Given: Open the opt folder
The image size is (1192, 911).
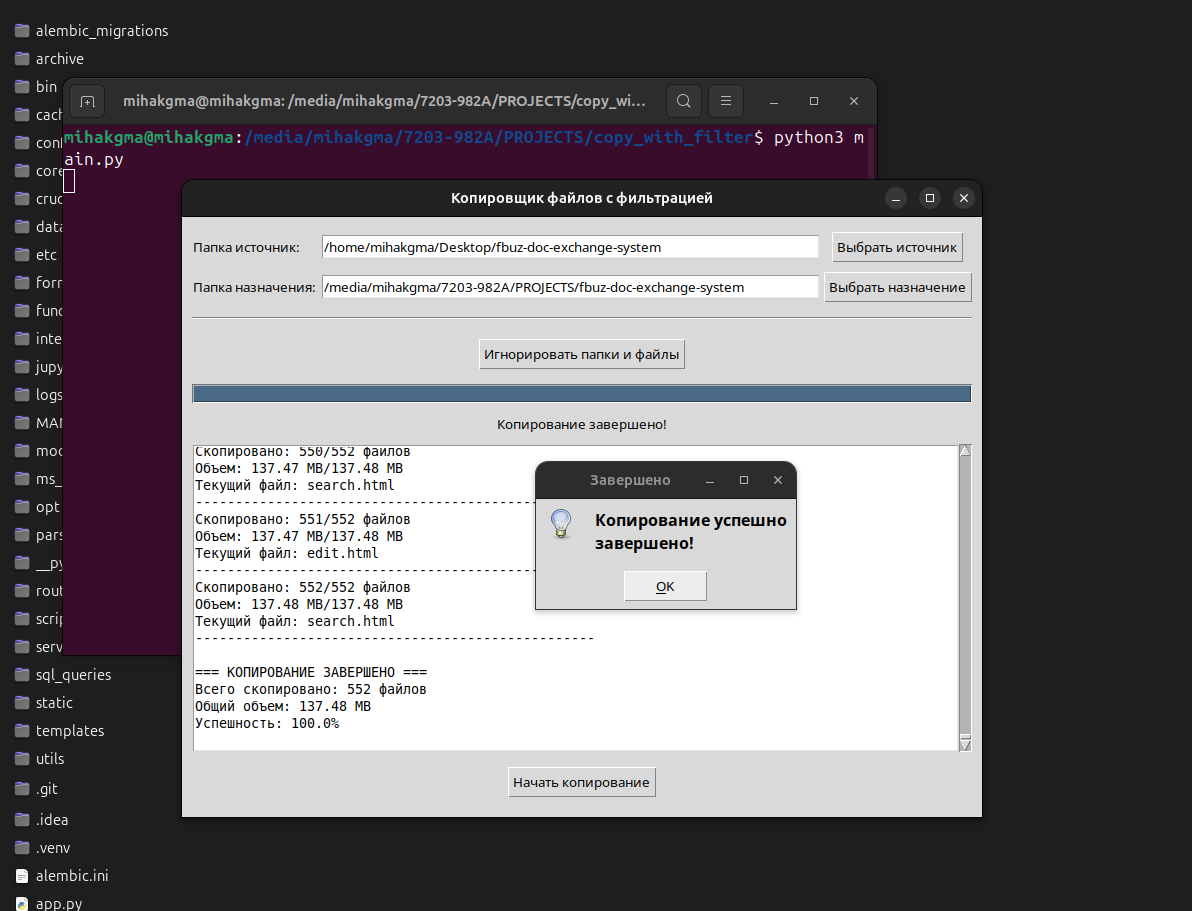Looking at the screenshot, I should (36, 507).
